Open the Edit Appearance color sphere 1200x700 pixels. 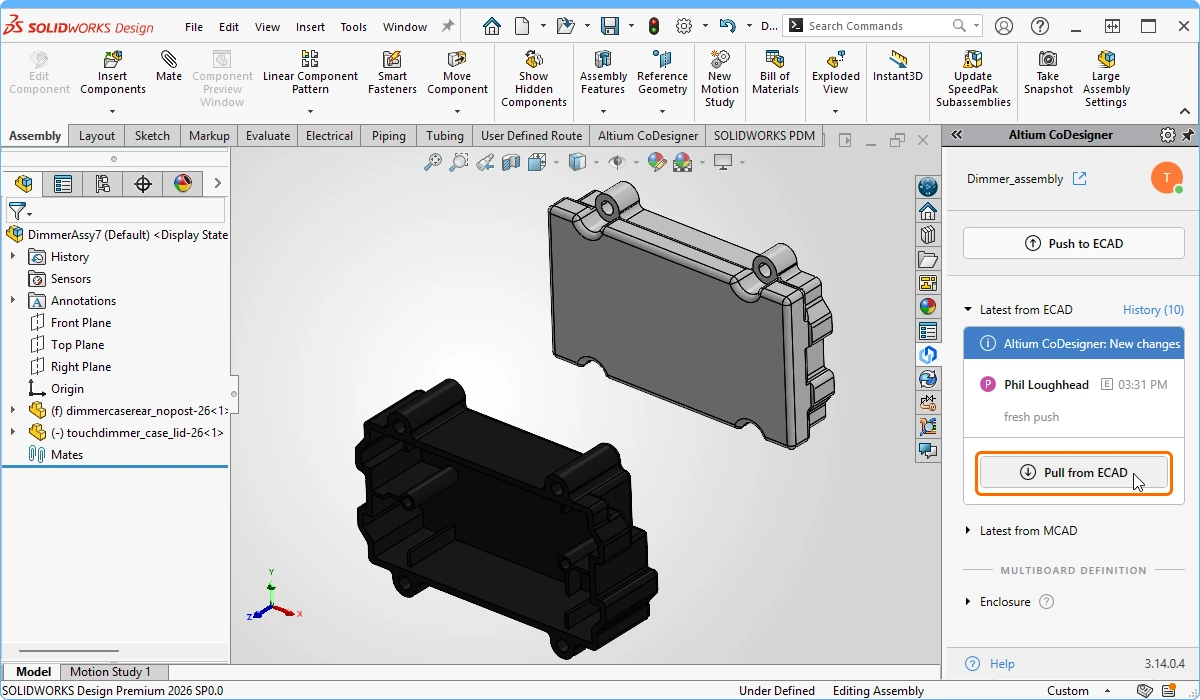656,162
